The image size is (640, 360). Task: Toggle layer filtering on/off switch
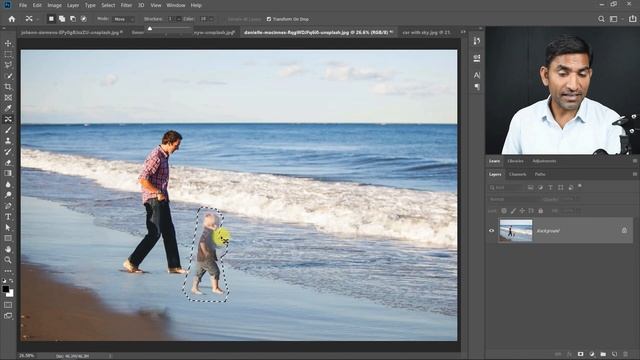(x=580, y=186)
